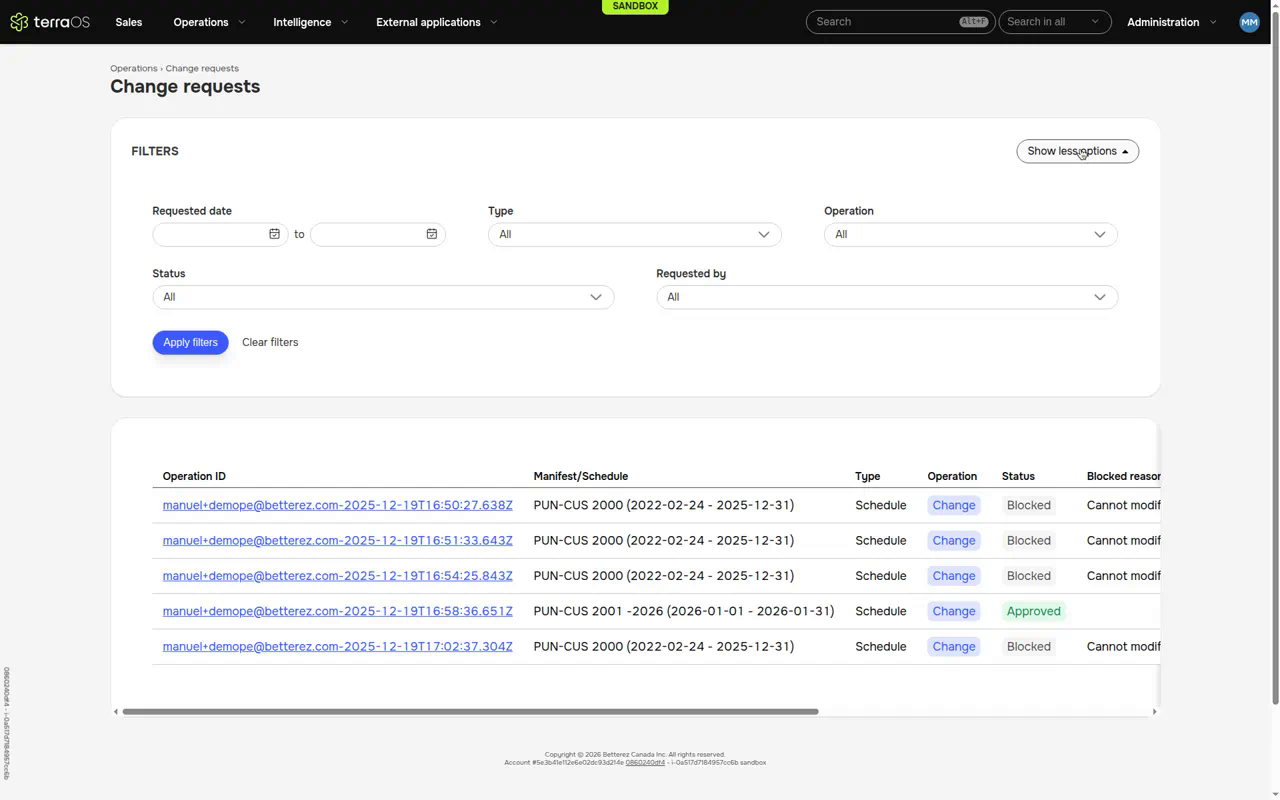Click the Status column header
Image resolution: width=1280 pixels, height=800 pixels.
1018,476
